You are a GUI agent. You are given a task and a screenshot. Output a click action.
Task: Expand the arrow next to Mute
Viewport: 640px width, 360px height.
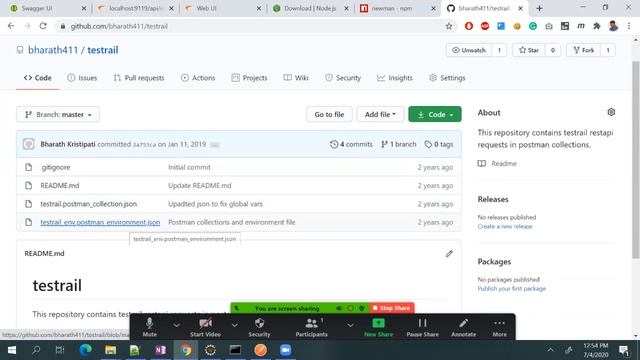[x=176, y=325]
